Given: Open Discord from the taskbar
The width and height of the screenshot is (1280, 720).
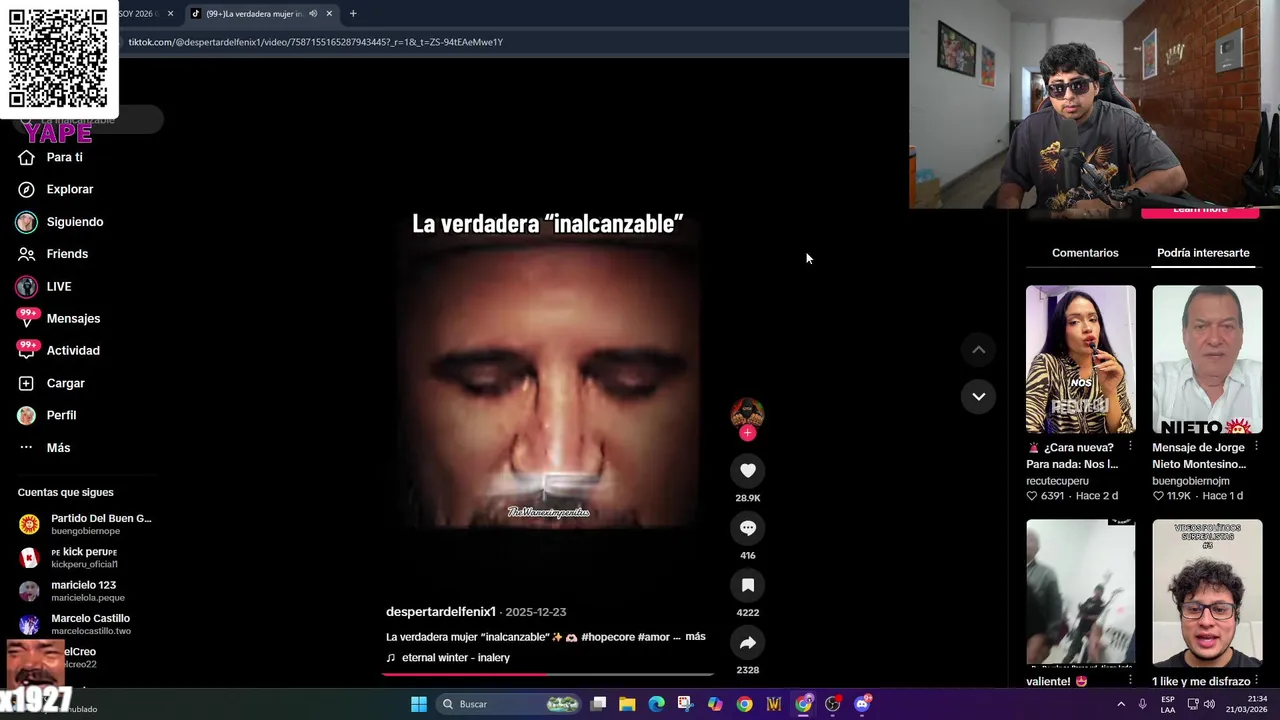Looking at the screenshot, I should 862,704.
